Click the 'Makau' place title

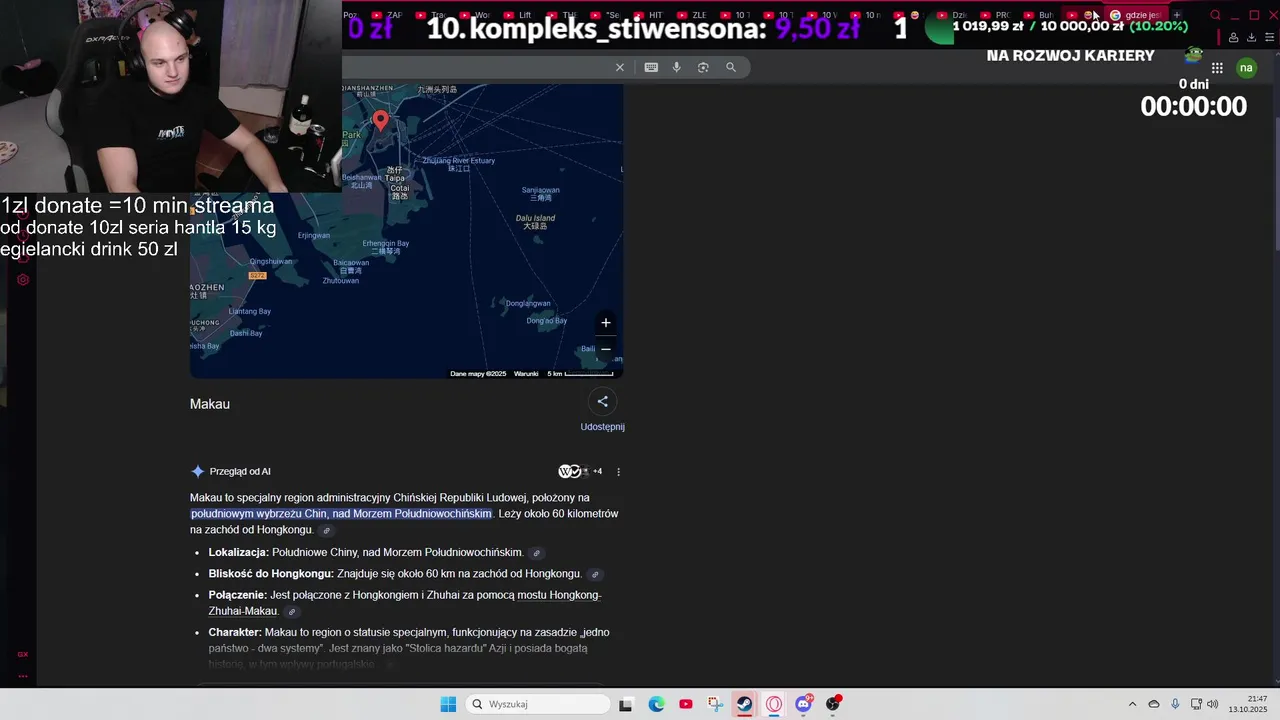tap(210, 404)
